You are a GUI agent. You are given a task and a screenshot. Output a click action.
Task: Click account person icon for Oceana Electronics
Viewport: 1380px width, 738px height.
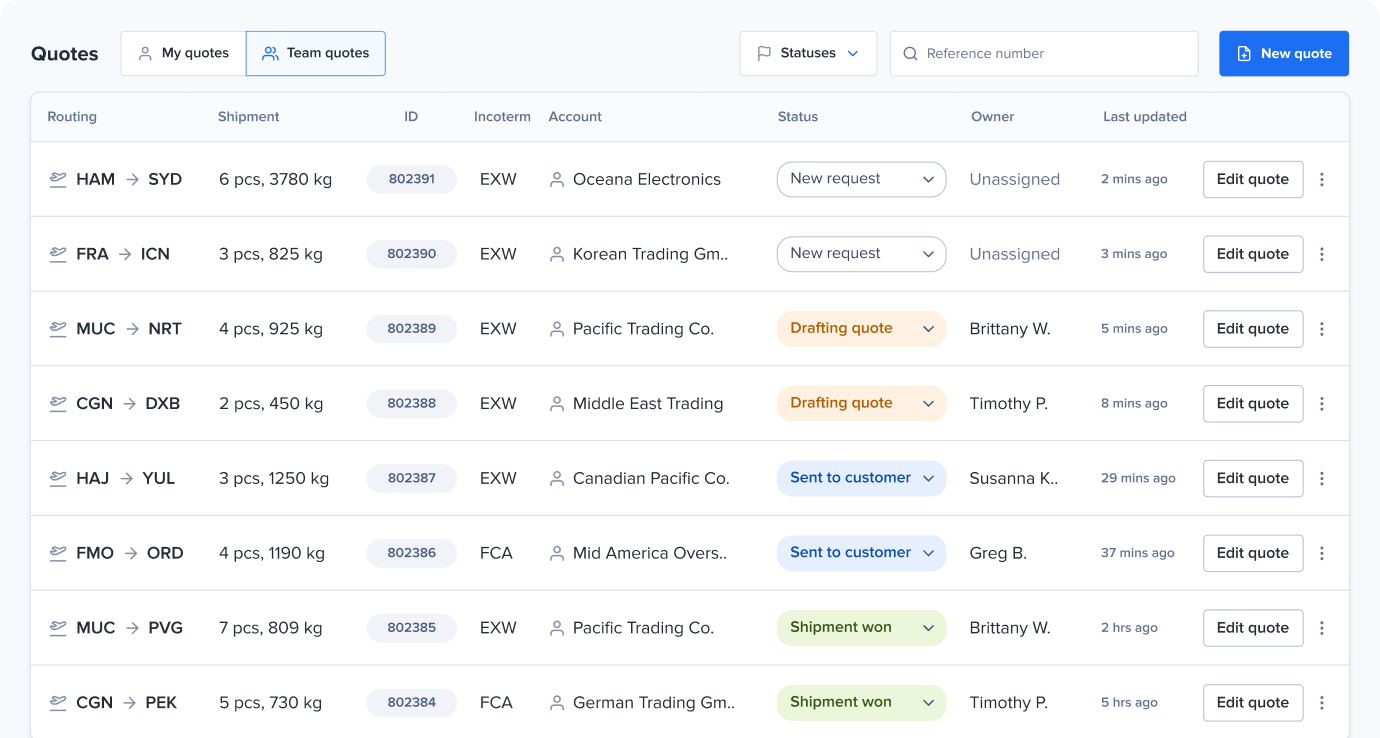(x=557, y=180)
